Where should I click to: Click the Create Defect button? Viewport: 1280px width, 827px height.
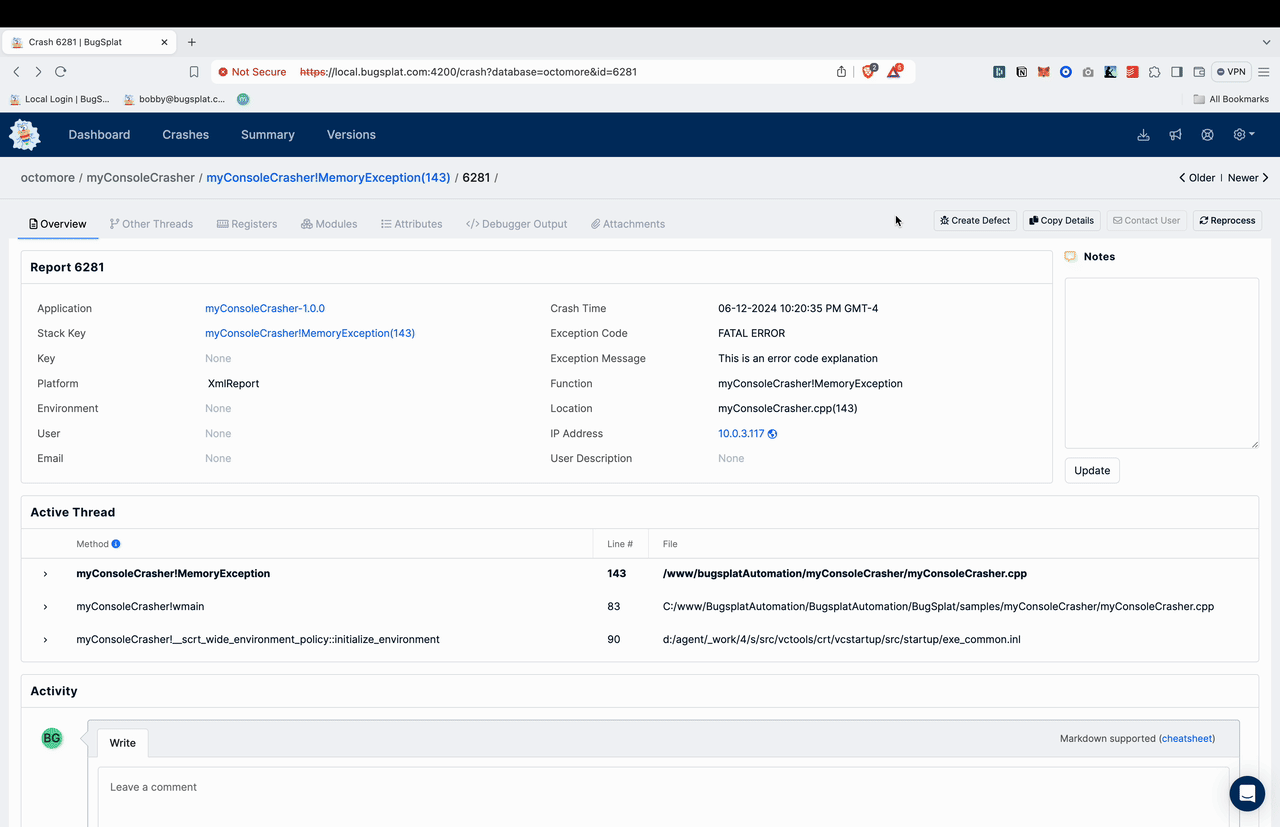pyautogui.click(x=975, y=220)
